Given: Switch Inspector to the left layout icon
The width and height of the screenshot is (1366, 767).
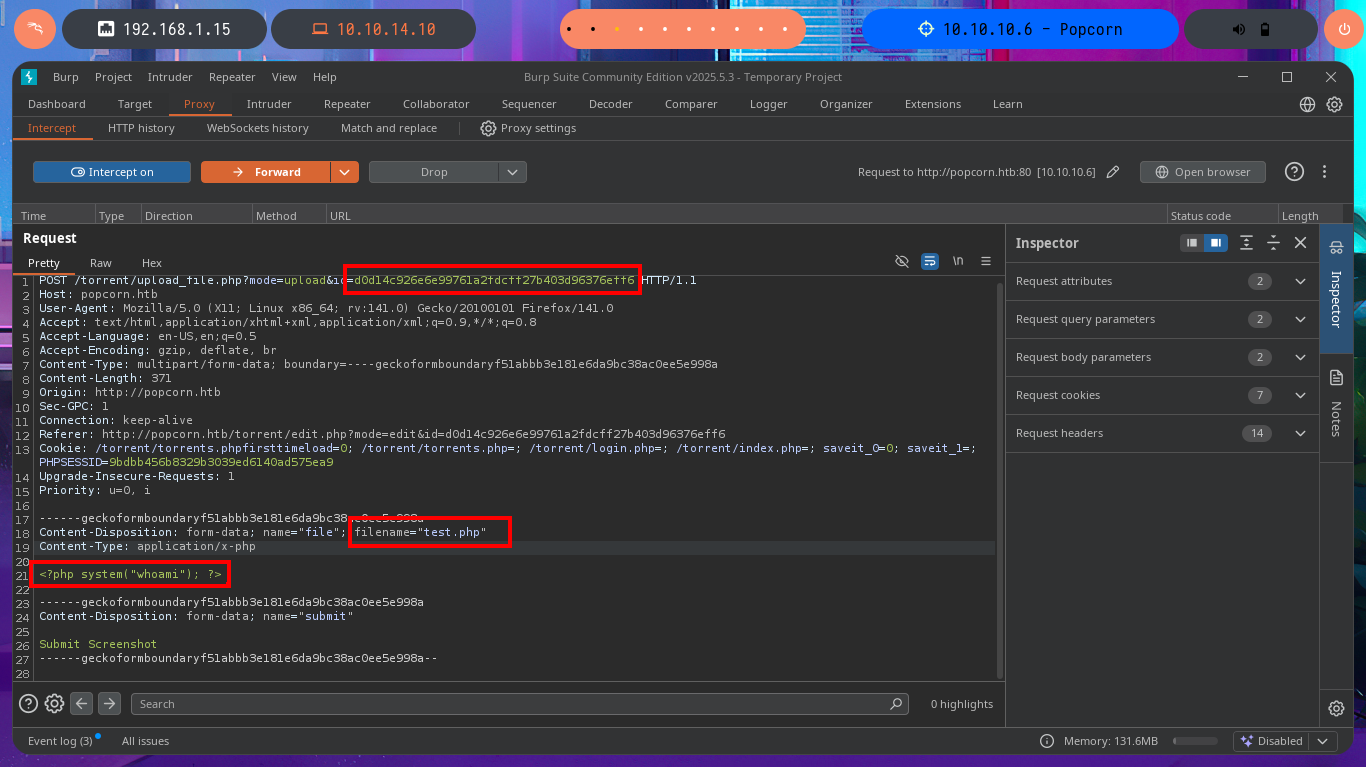Looking at the screenshot, I should [1191, 243].
